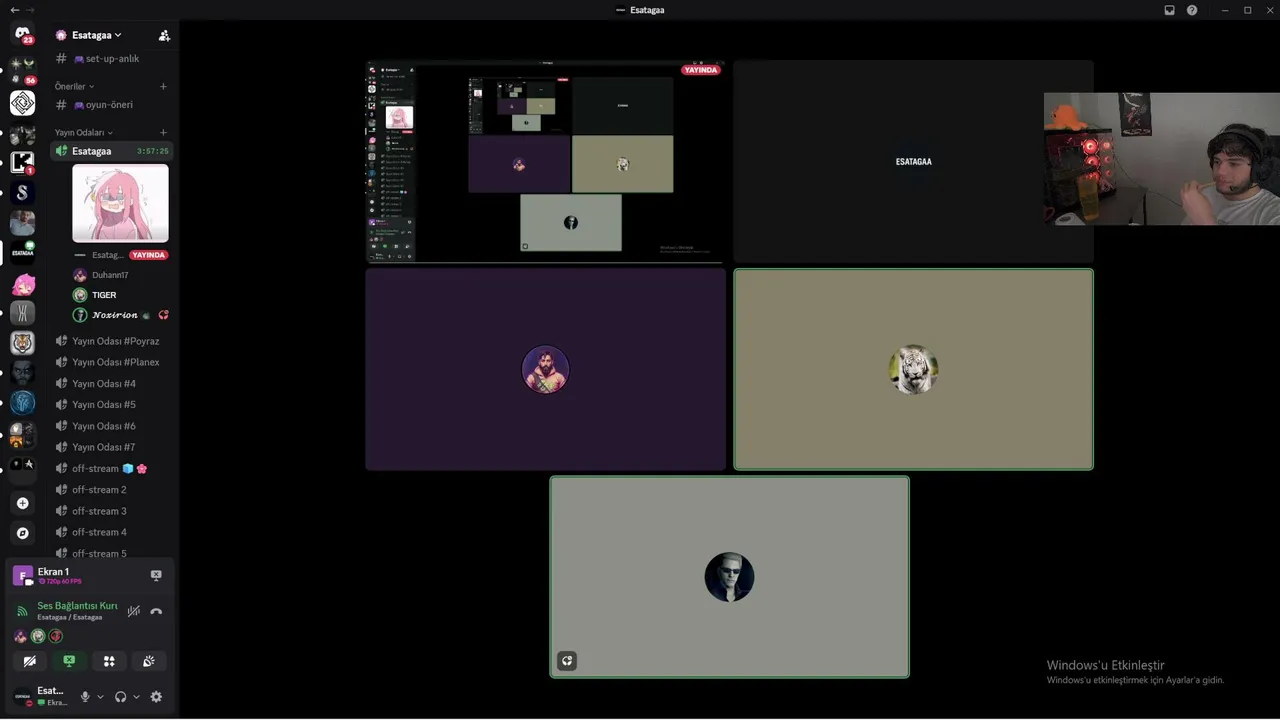Open the oyun-öneri text channel
1280x720 pixels.
[112, 104]
